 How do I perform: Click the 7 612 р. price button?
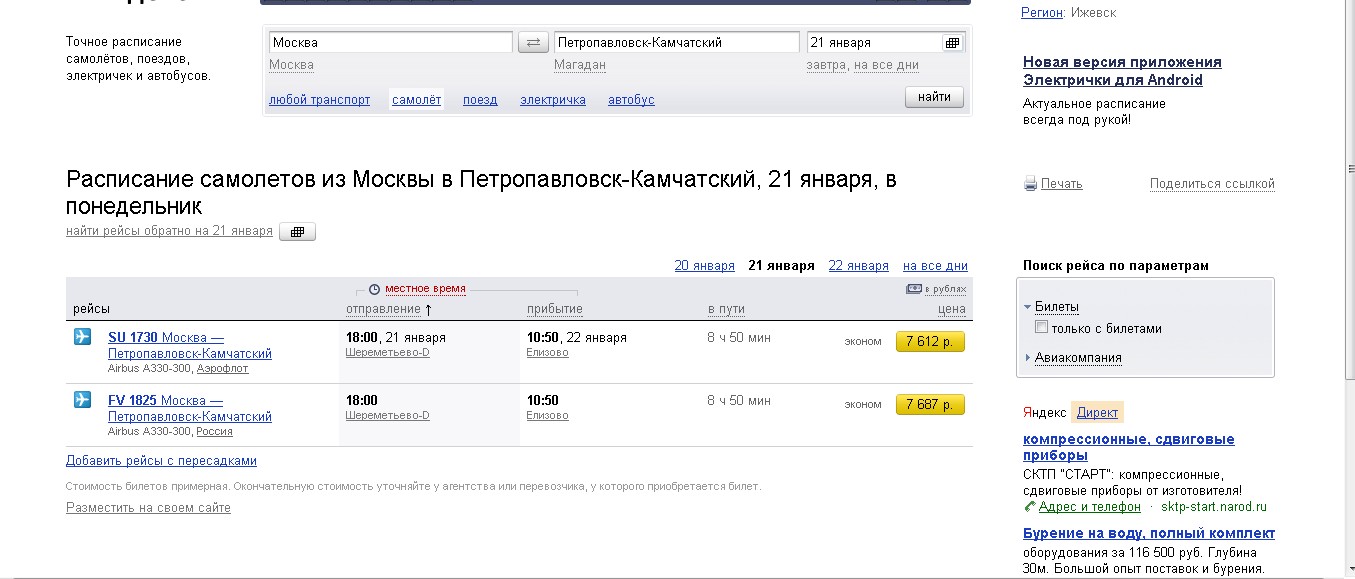[x=930, y=341]
